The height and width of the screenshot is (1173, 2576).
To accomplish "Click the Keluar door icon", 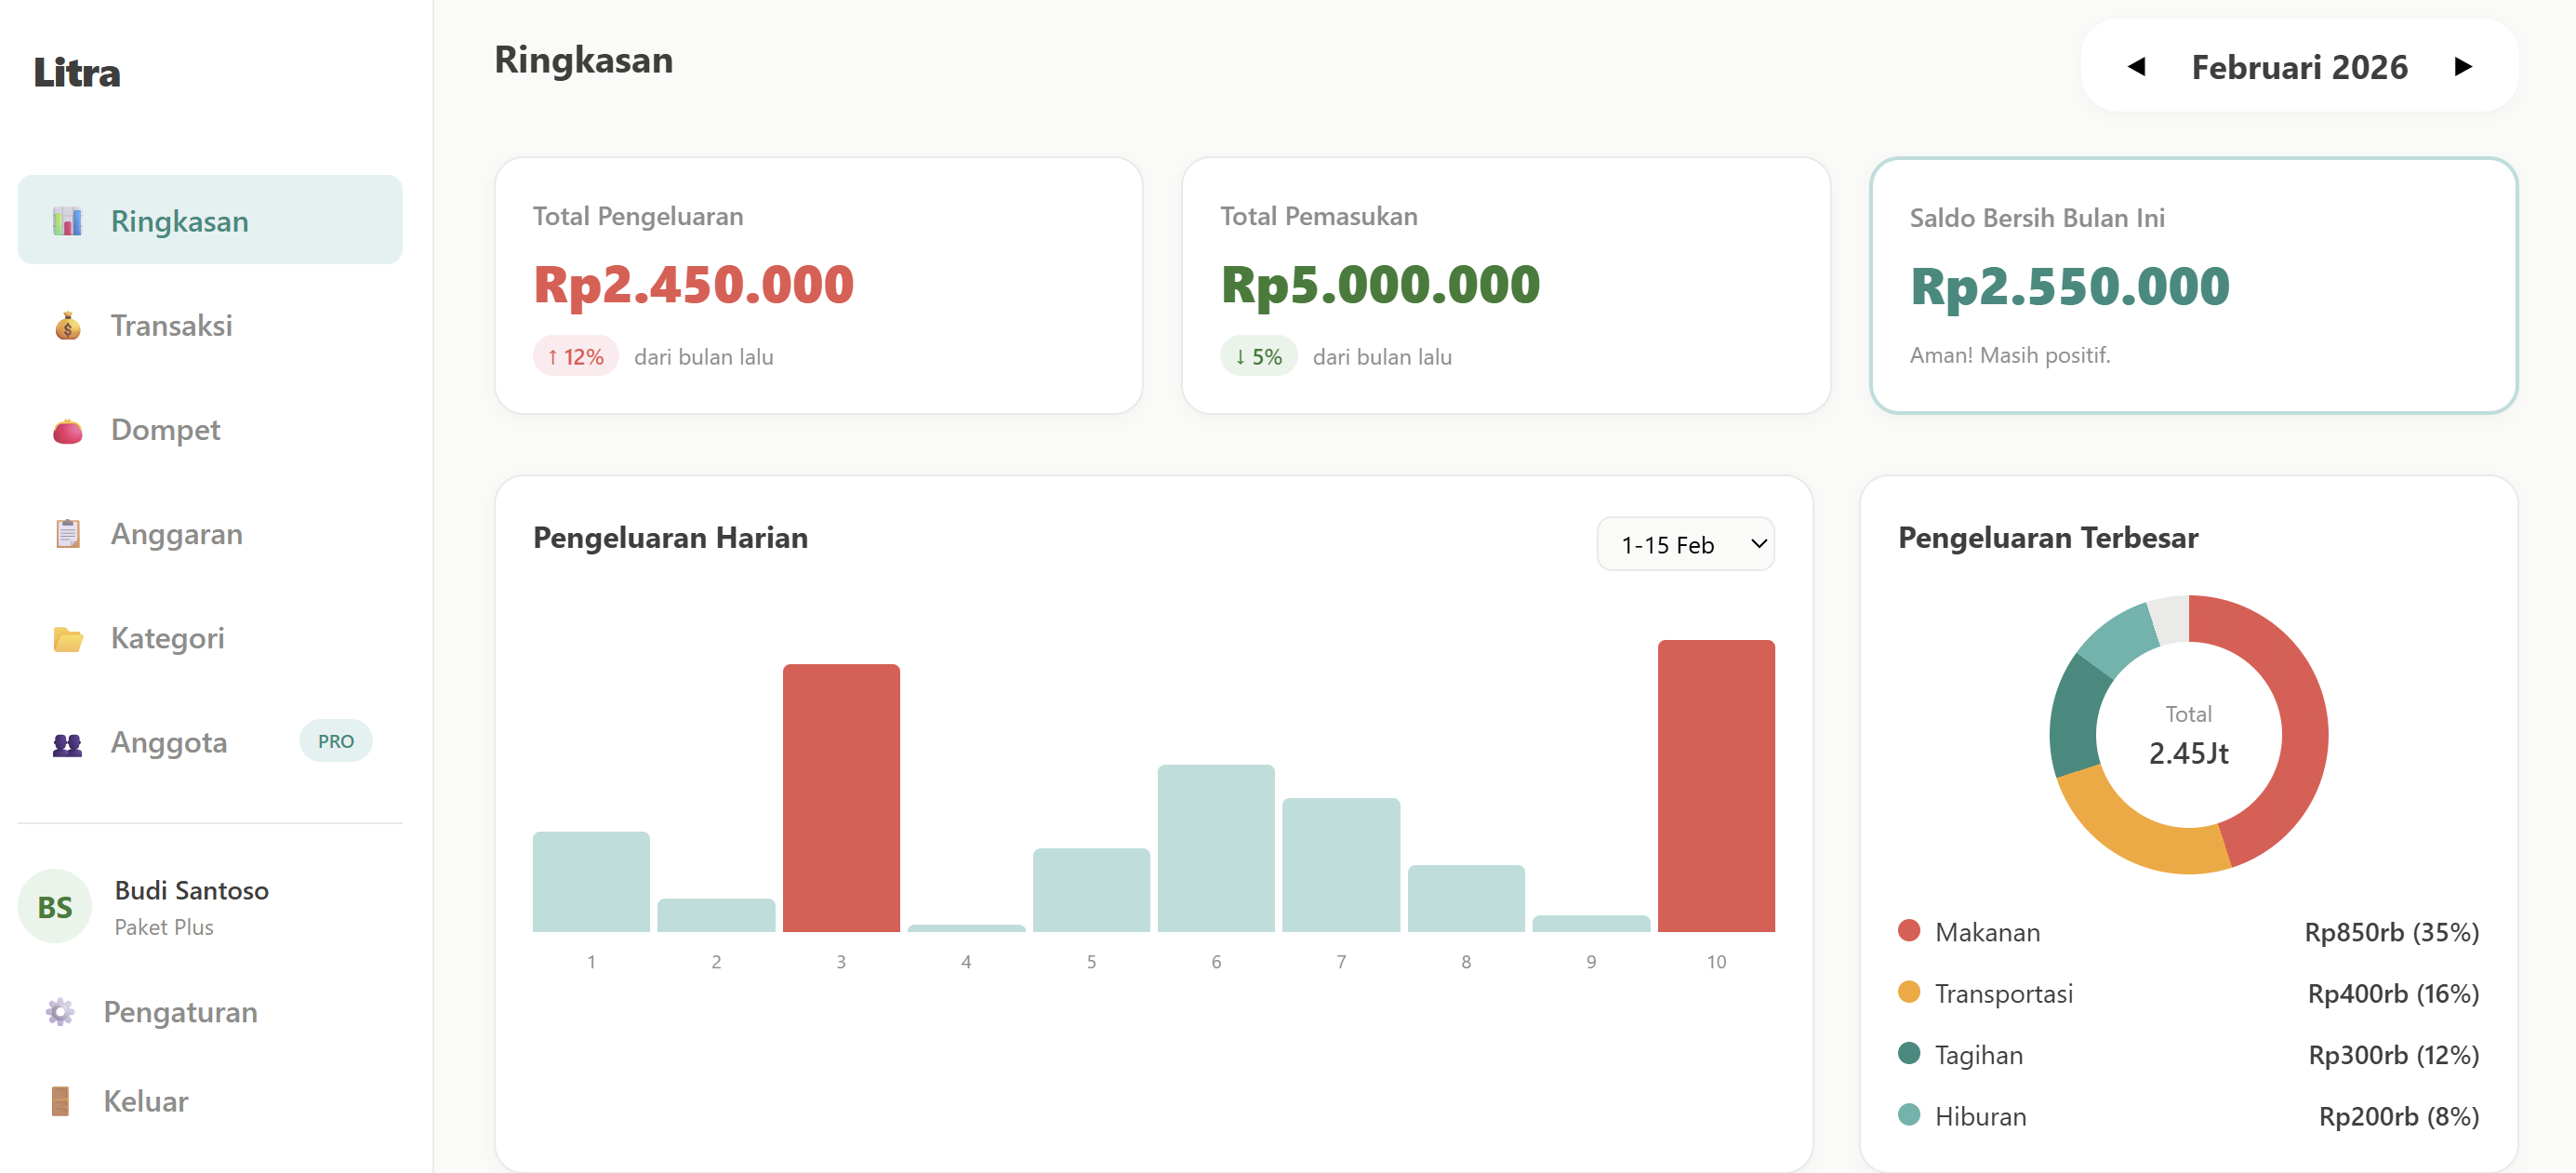I will point(60,1101).
